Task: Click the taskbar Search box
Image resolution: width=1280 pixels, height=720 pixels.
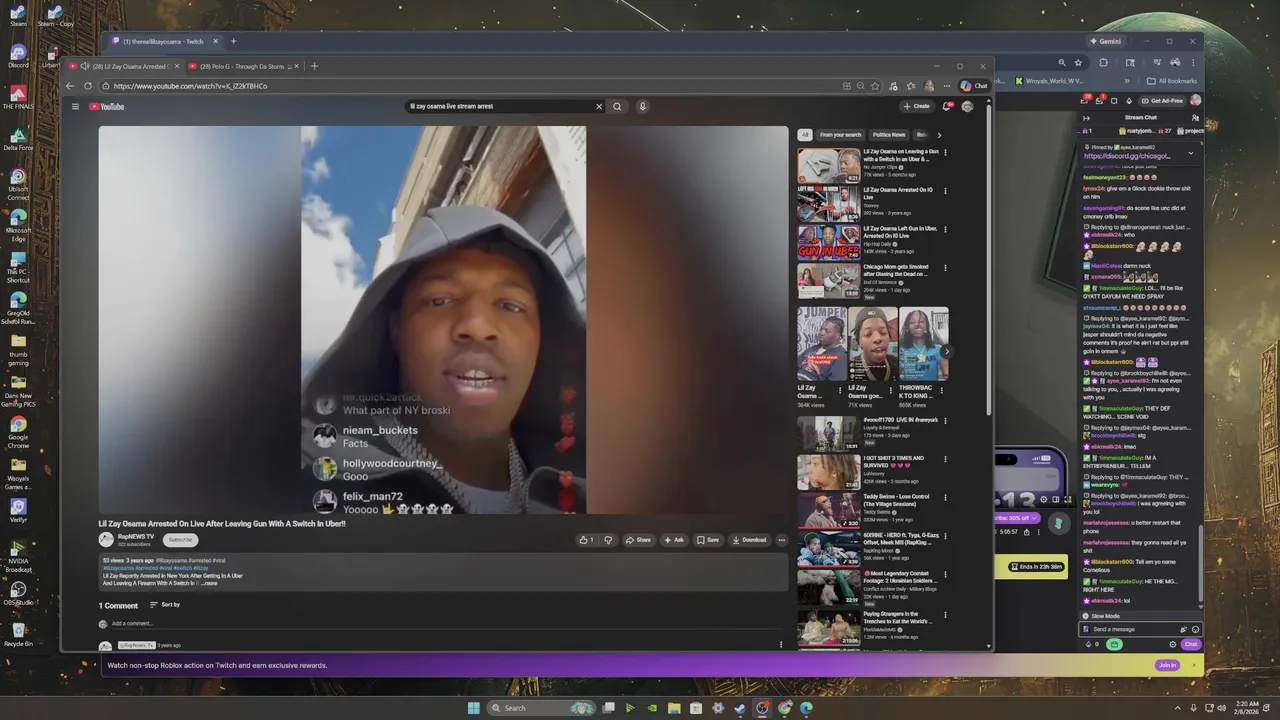Action: (x=541, y=708)
